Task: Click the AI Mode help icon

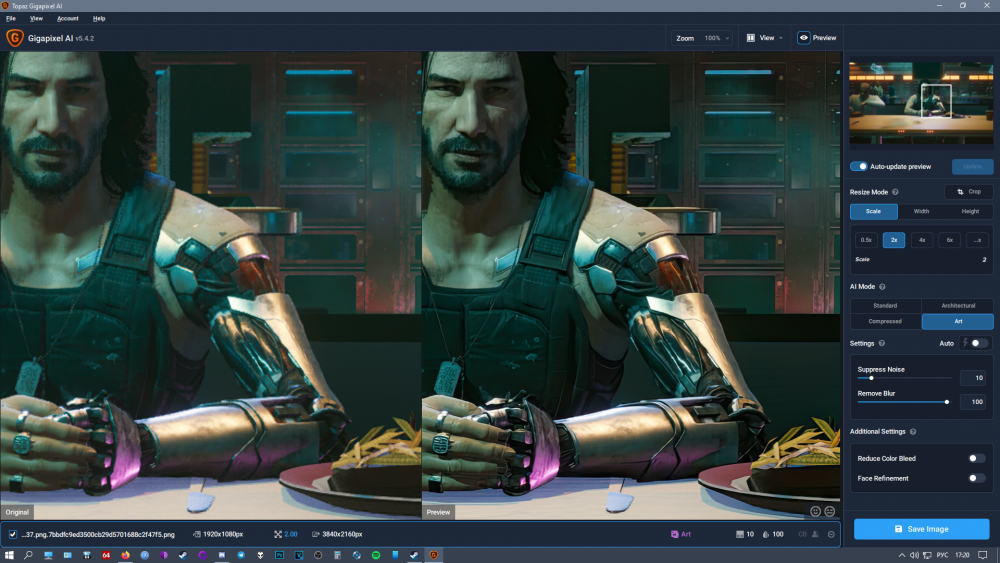Action: (881, 287)
